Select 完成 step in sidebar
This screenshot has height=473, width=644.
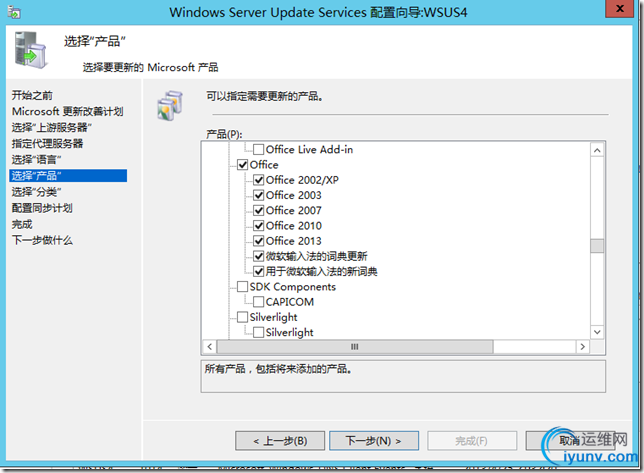pyautogui.click(x=22, y=224)
